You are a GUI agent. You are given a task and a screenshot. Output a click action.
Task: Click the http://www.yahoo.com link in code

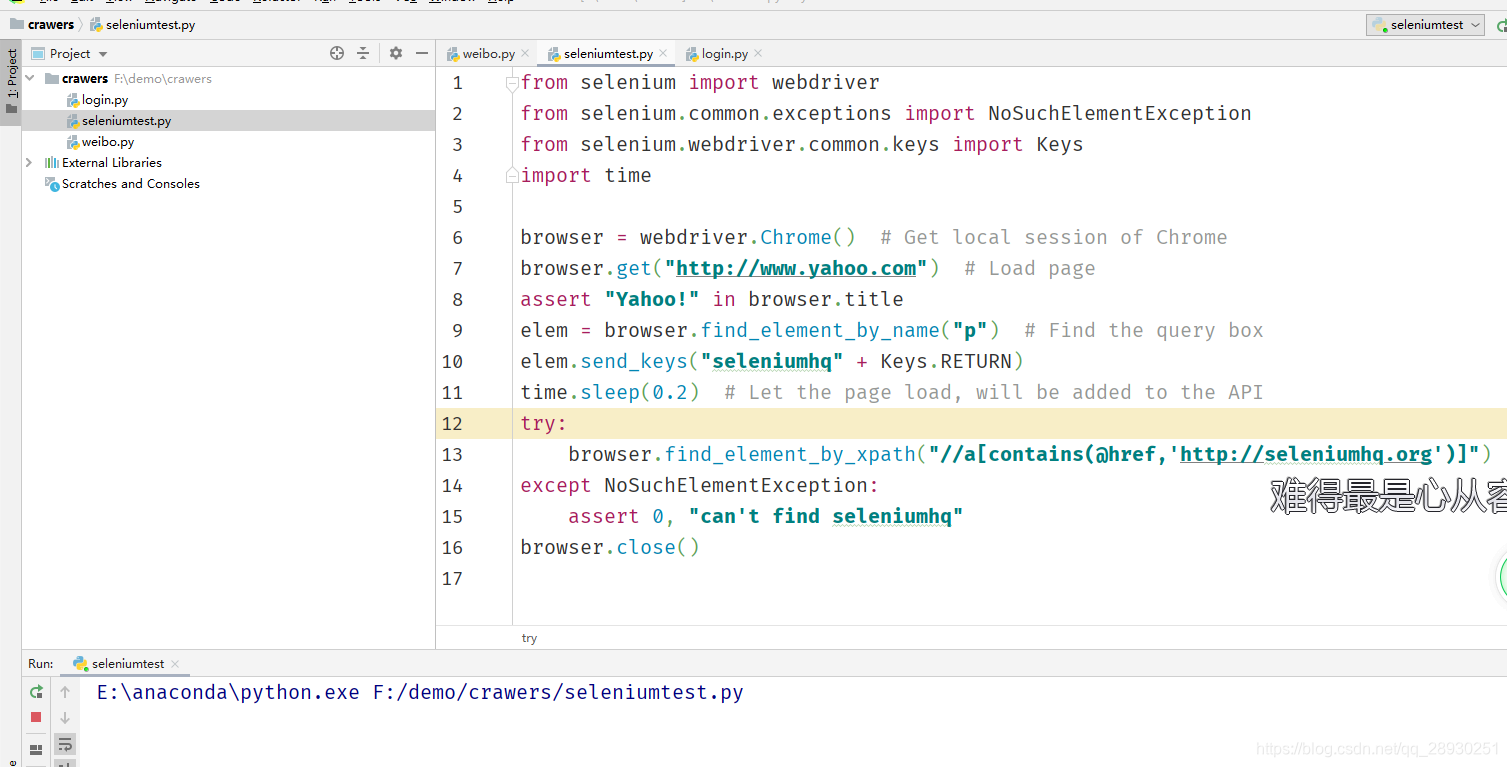click(796, 268)
